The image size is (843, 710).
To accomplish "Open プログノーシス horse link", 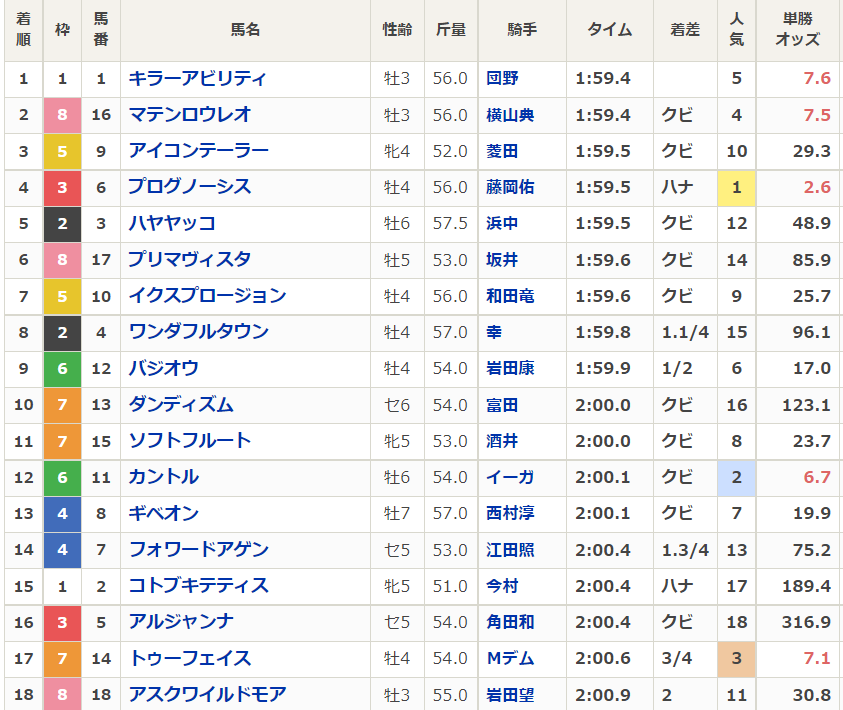I will click(x=190, y=187).
